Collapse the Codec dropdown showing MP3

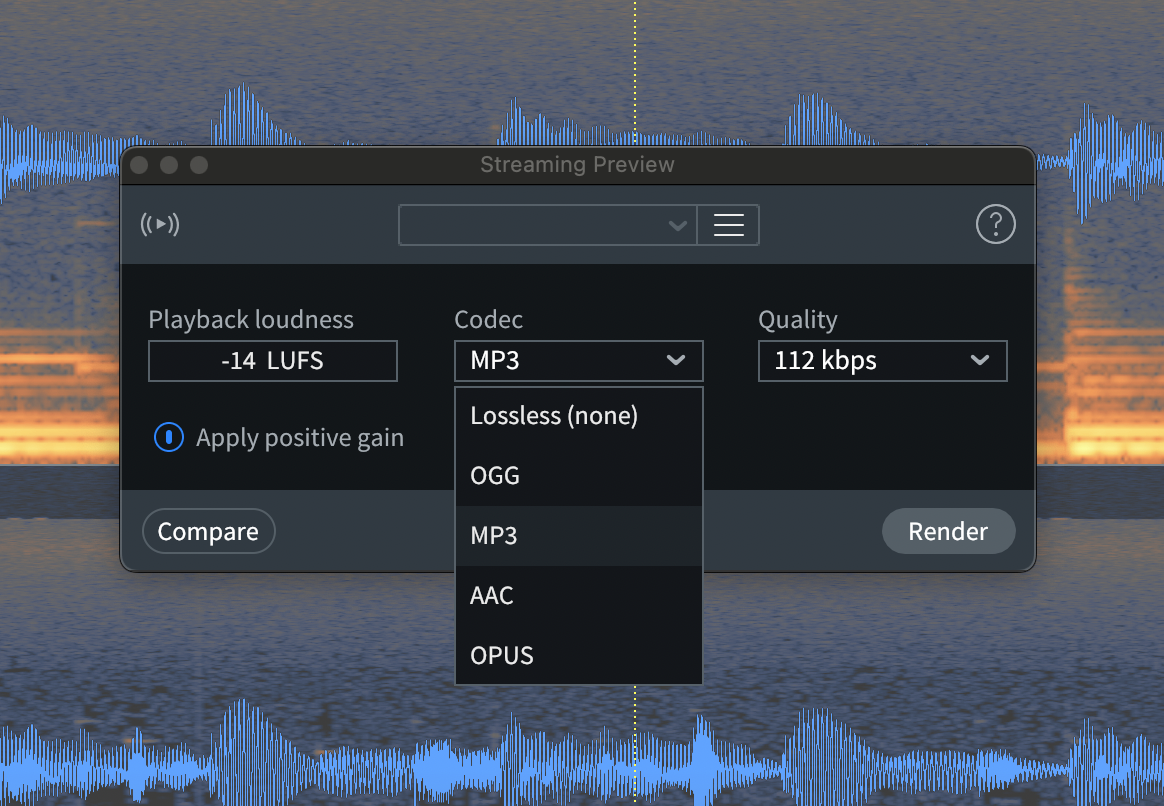(578, 361)
